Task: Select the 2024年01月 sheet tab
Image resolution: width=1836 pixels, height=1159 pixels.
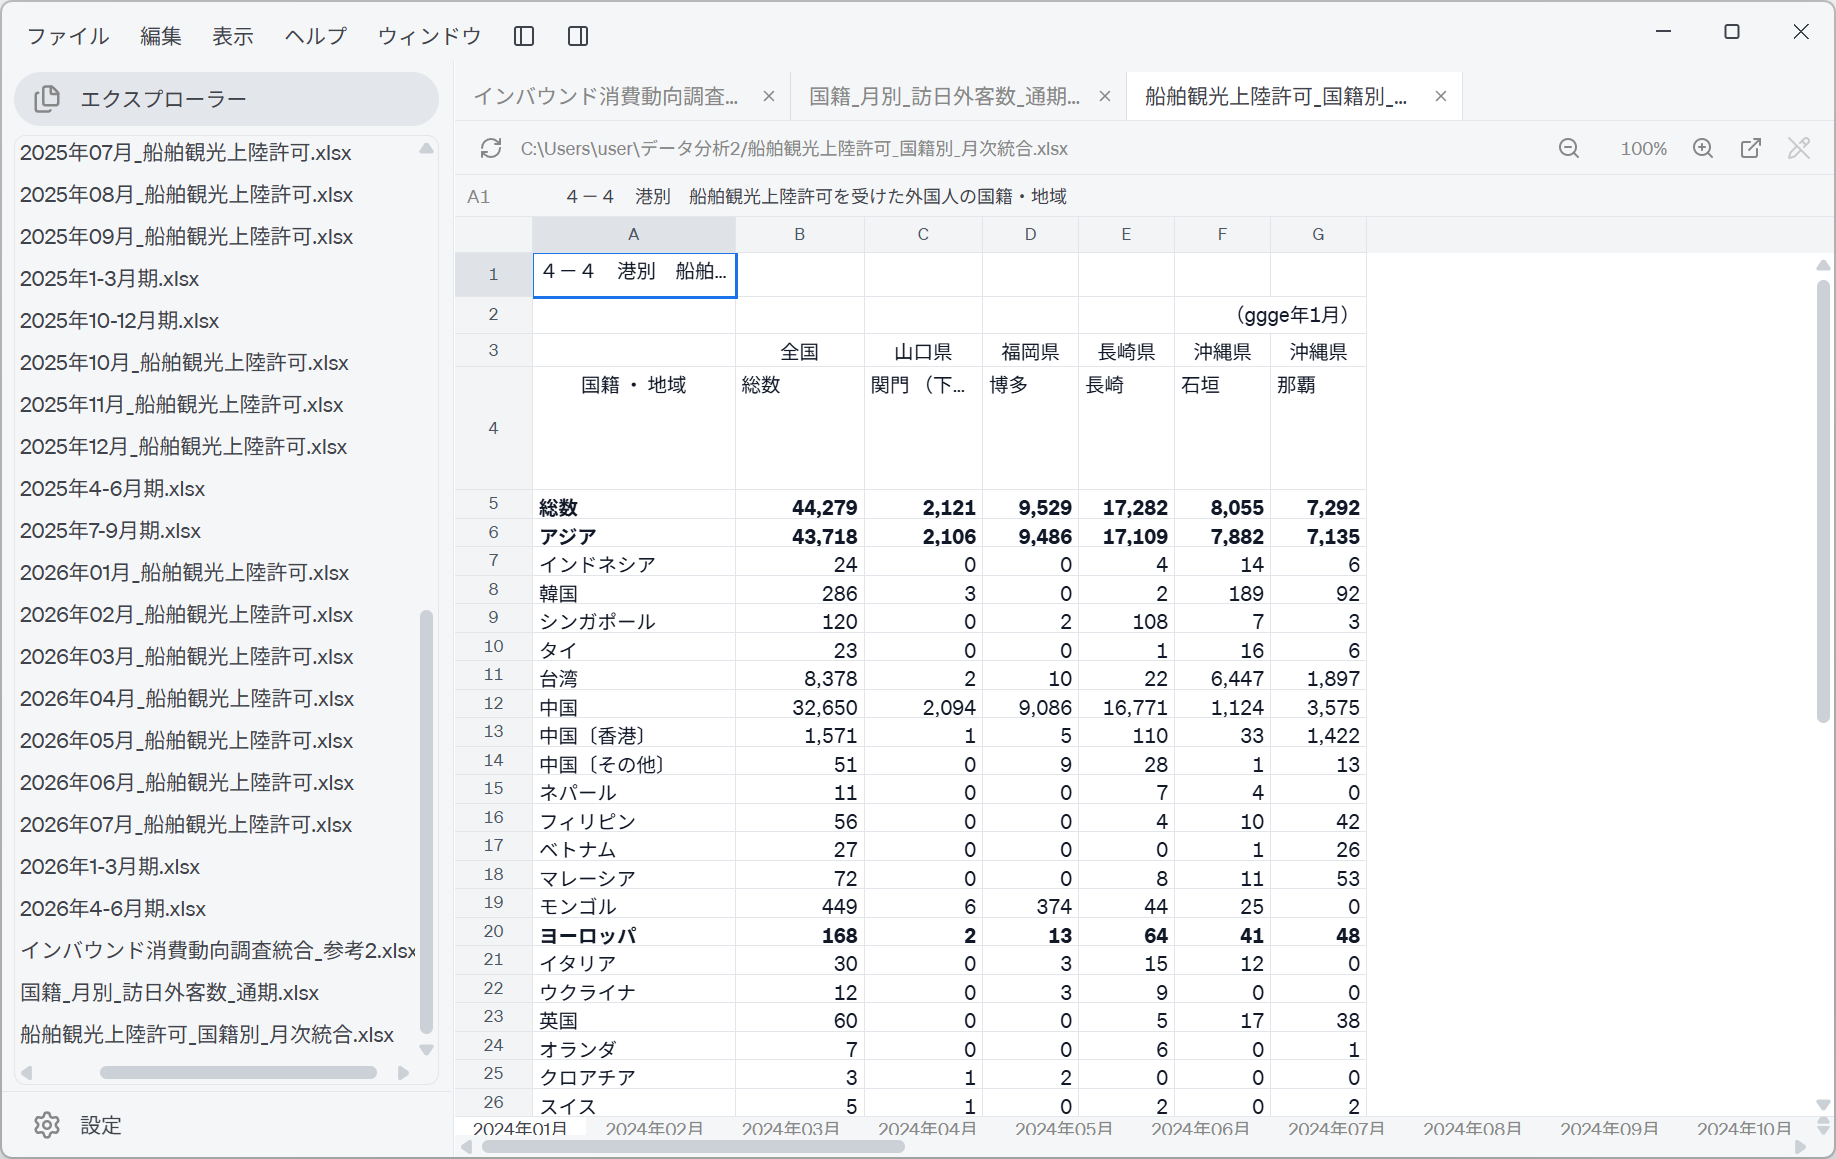Action: 520,1128
